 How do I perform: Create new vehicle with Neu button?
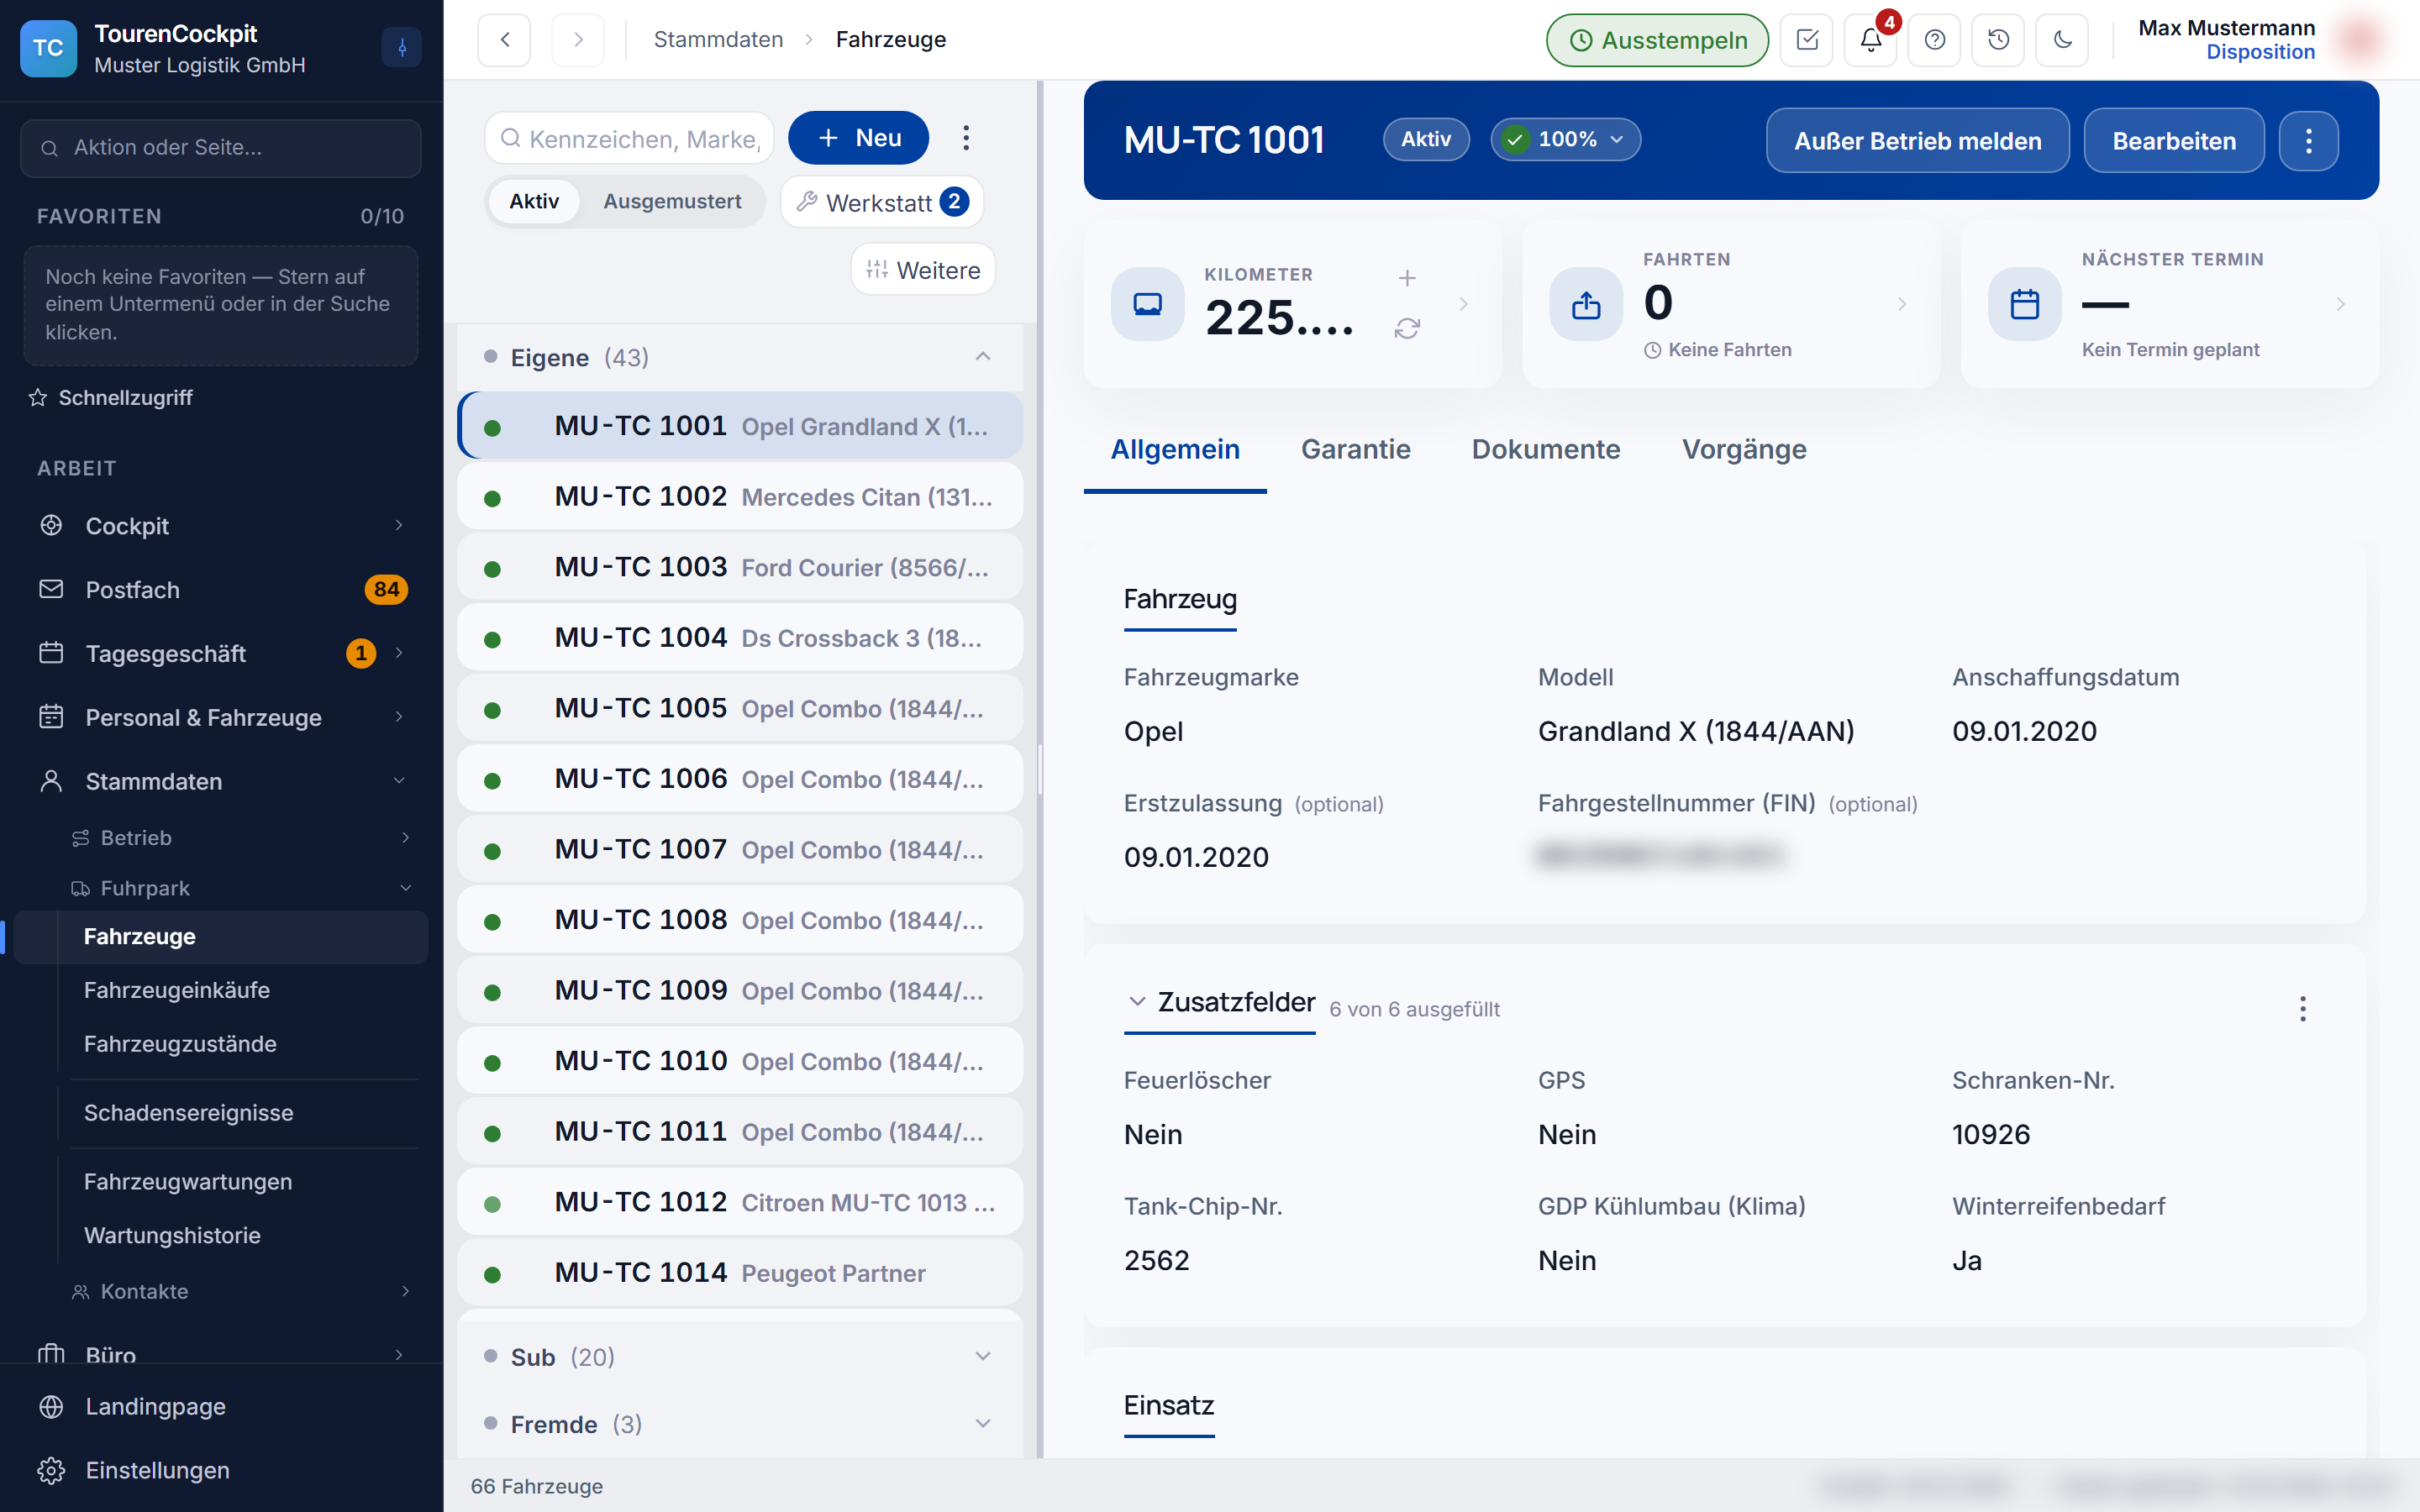pos(858,138)
